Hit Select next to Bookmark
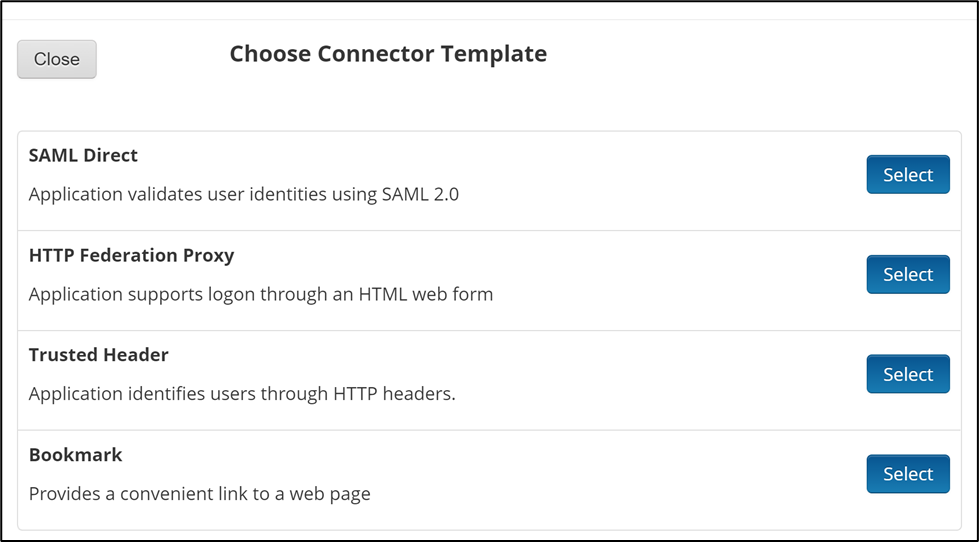979x542 pixels. point(907,474)
